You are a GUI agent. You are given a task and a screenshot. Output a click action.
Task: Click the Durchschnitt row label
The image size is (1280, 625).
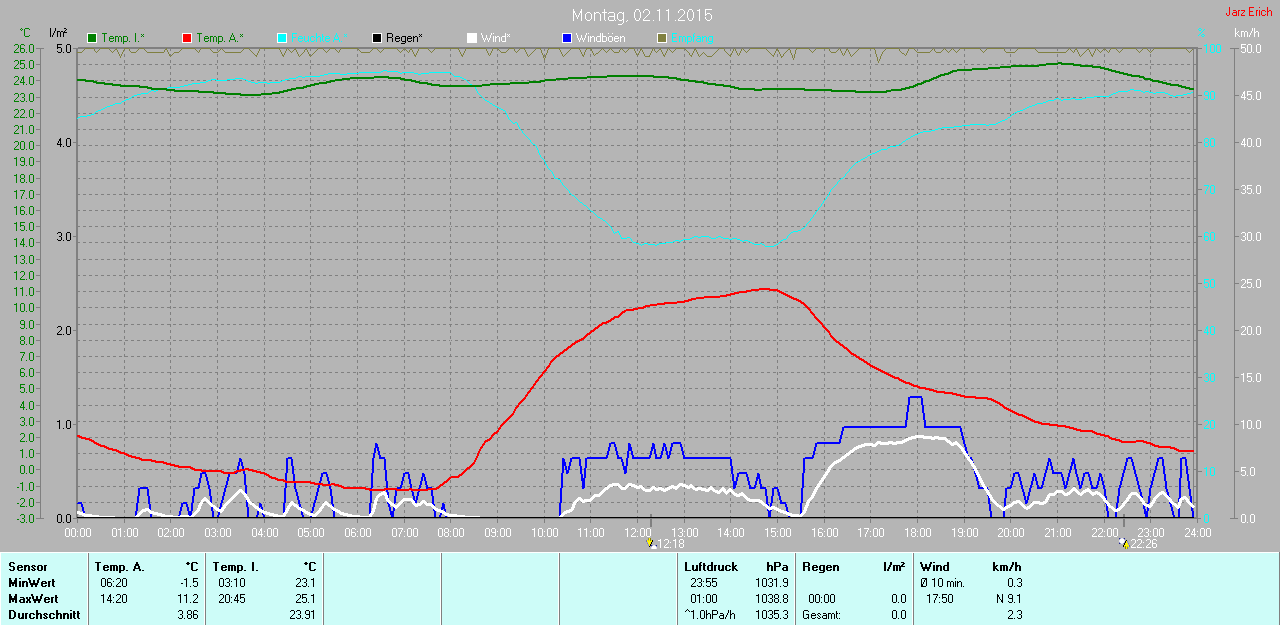43,615
